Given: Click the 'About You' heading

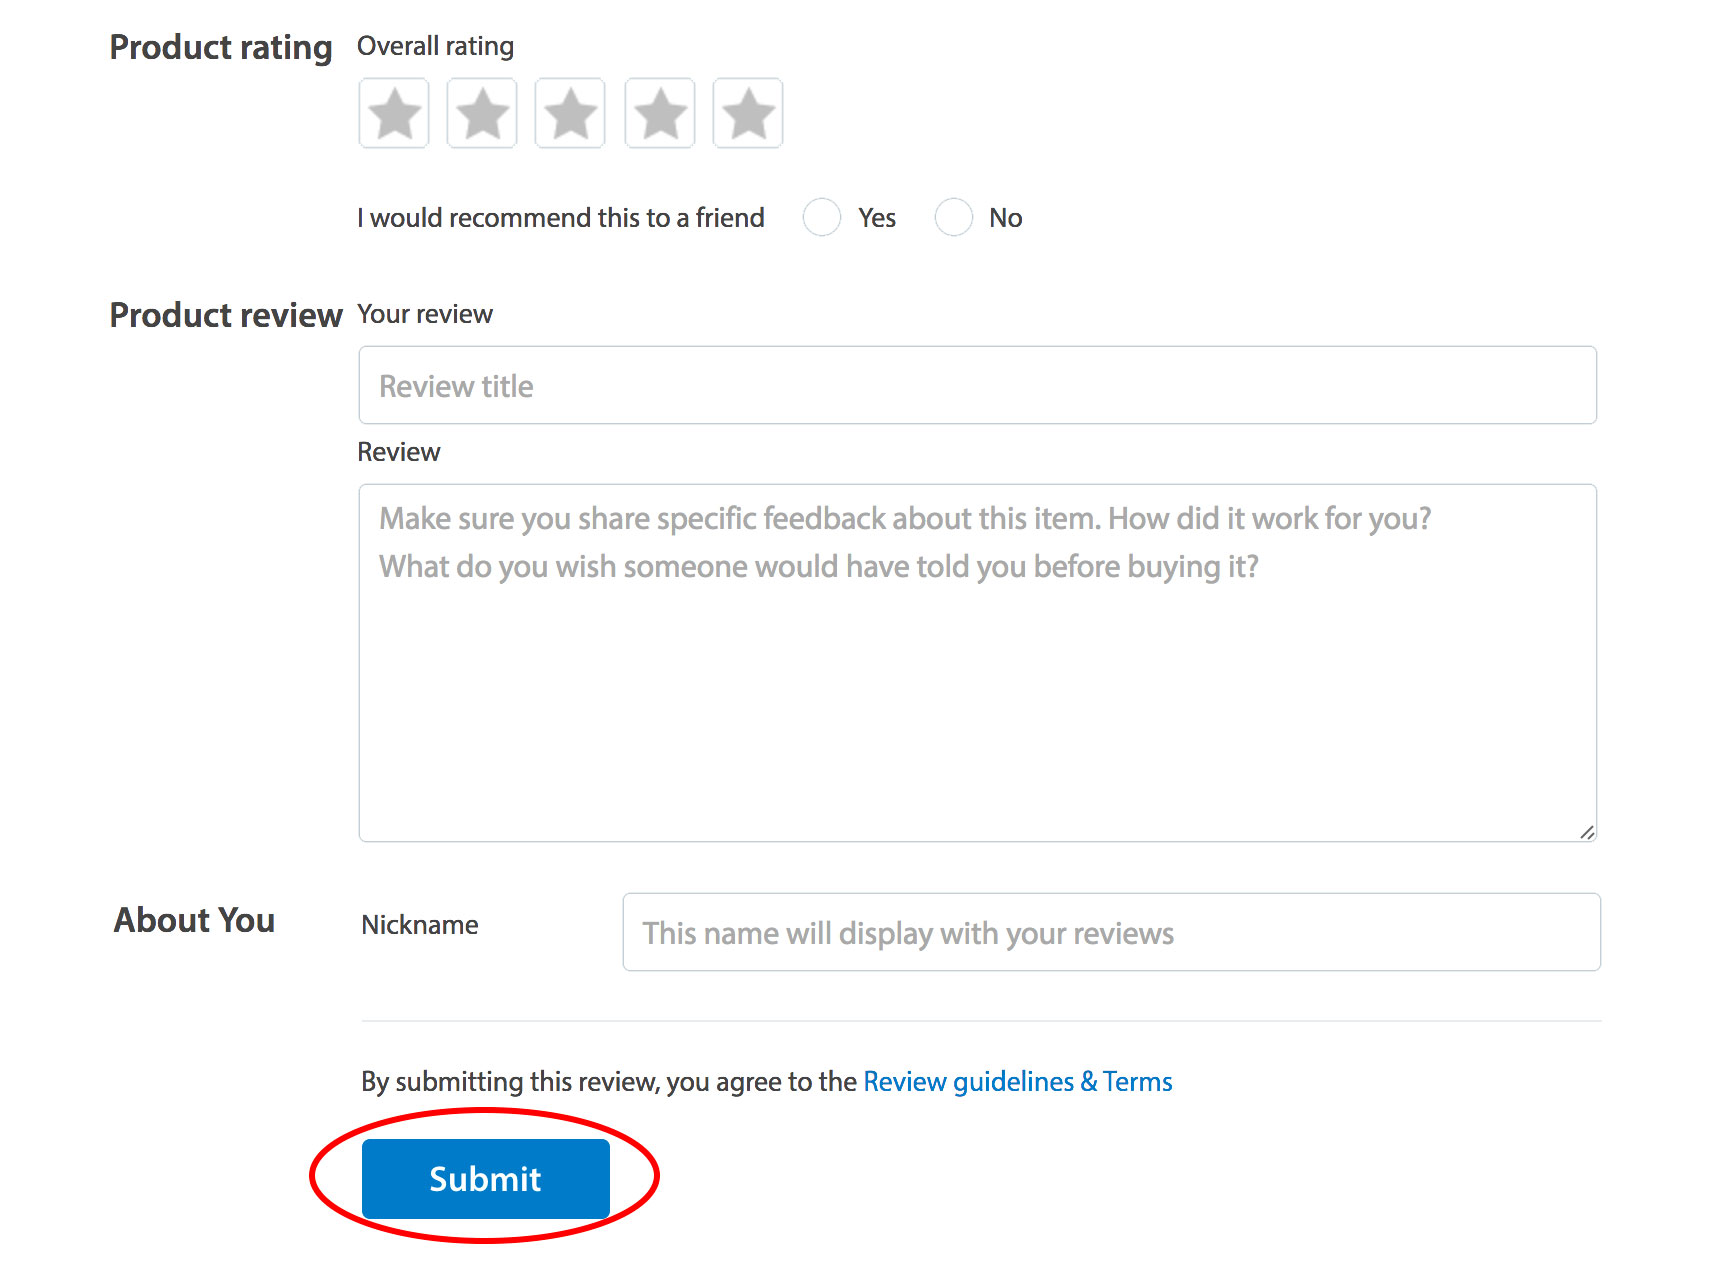Looking at the screenshot, I should pos(194,920).
